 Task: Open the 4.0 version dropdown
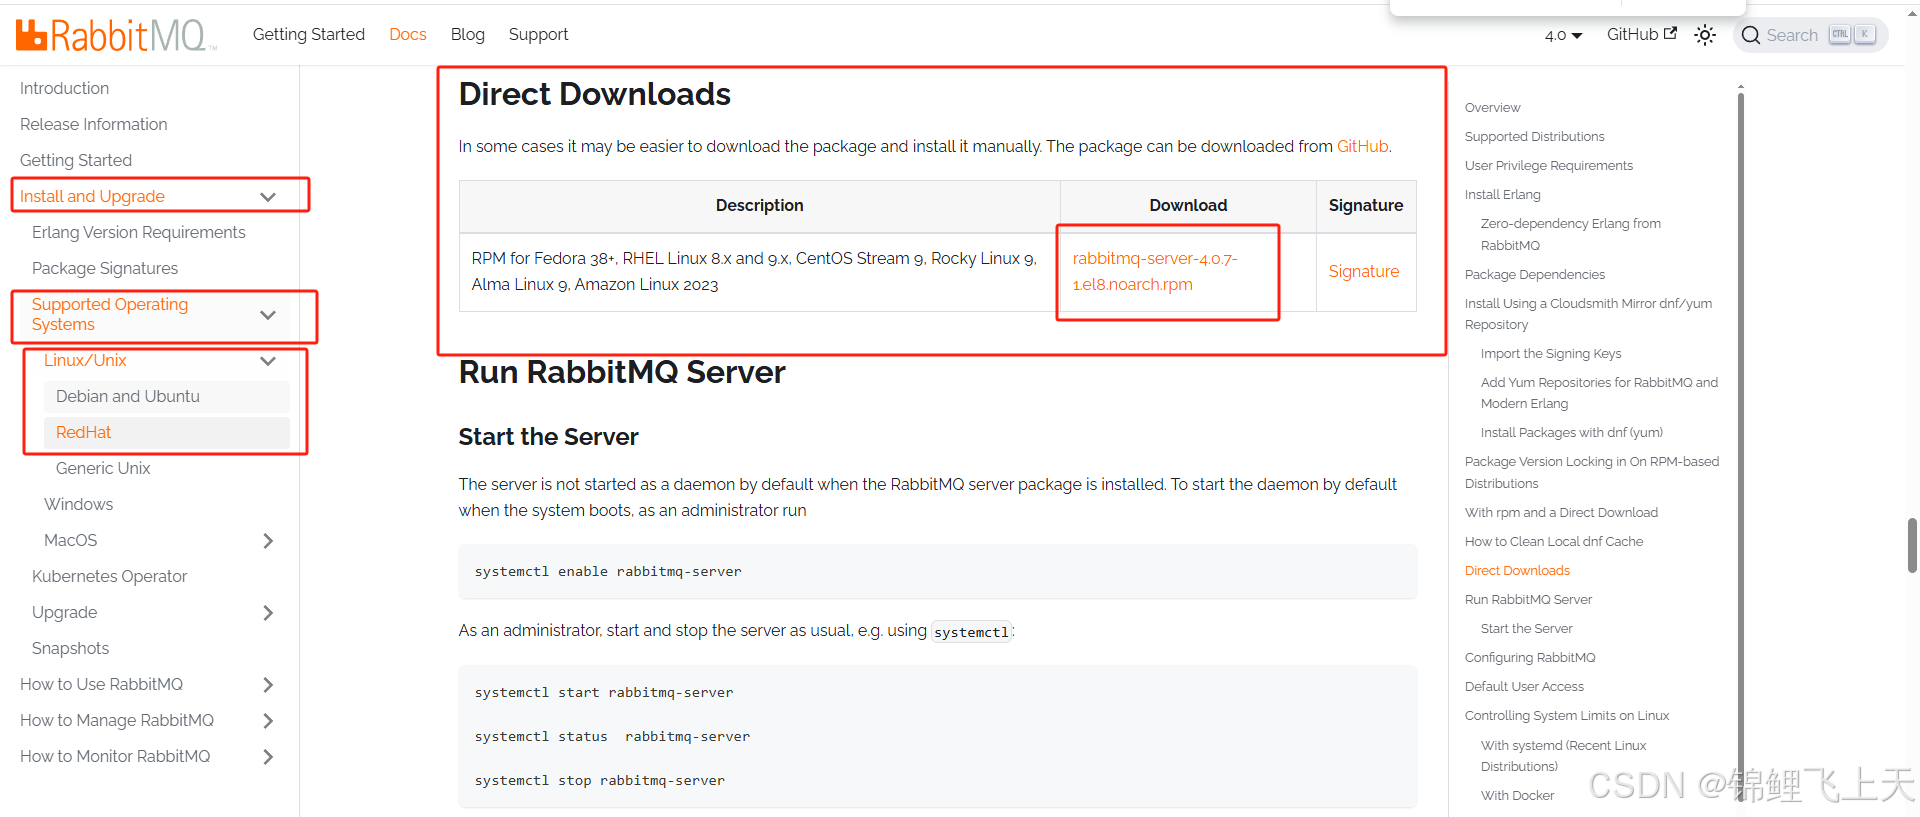click(x=1563, y=35)
